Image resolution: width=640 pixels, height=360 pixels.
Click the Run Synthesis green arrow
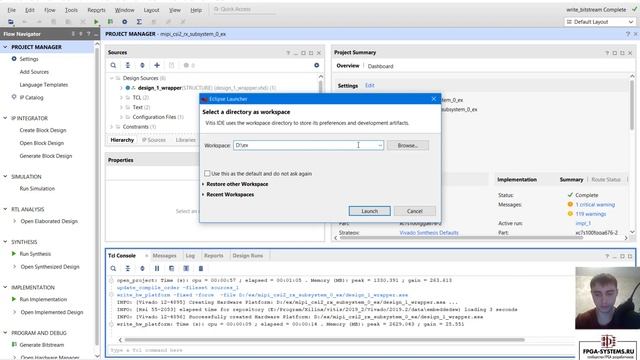[x=14, y=254]
